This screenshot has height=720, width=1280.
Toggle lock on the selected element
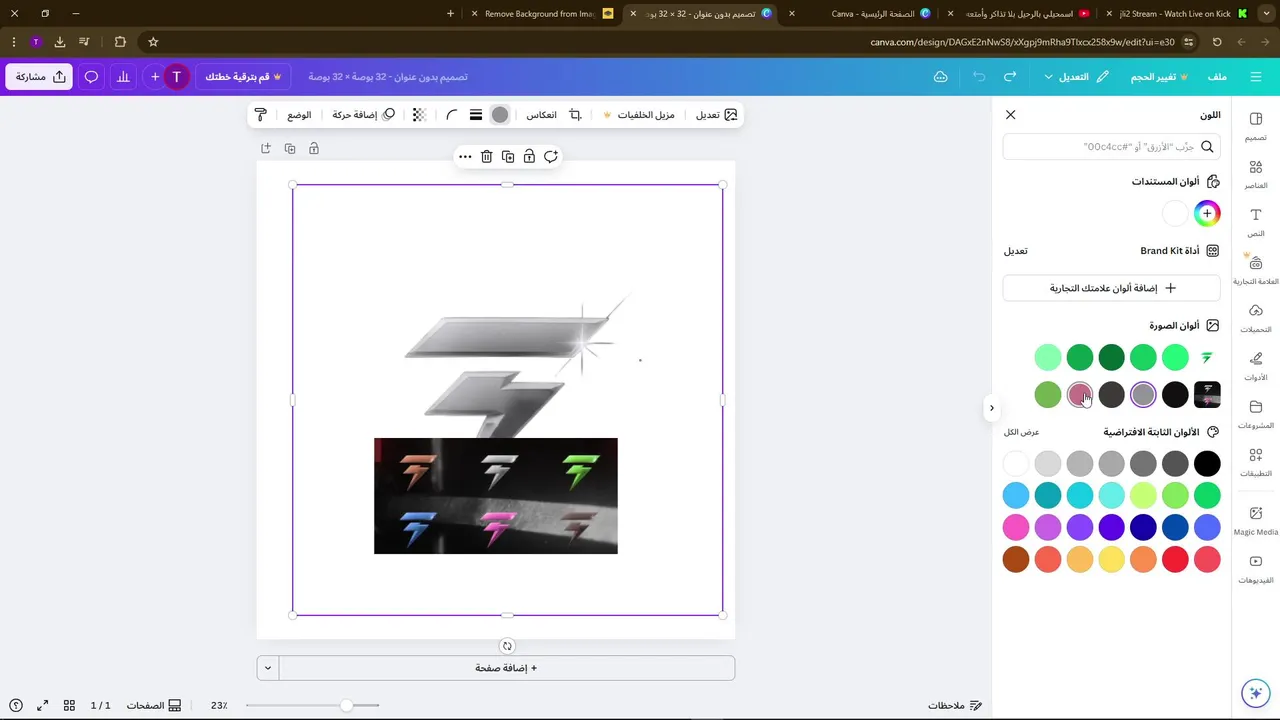click(x=529, y=157)
